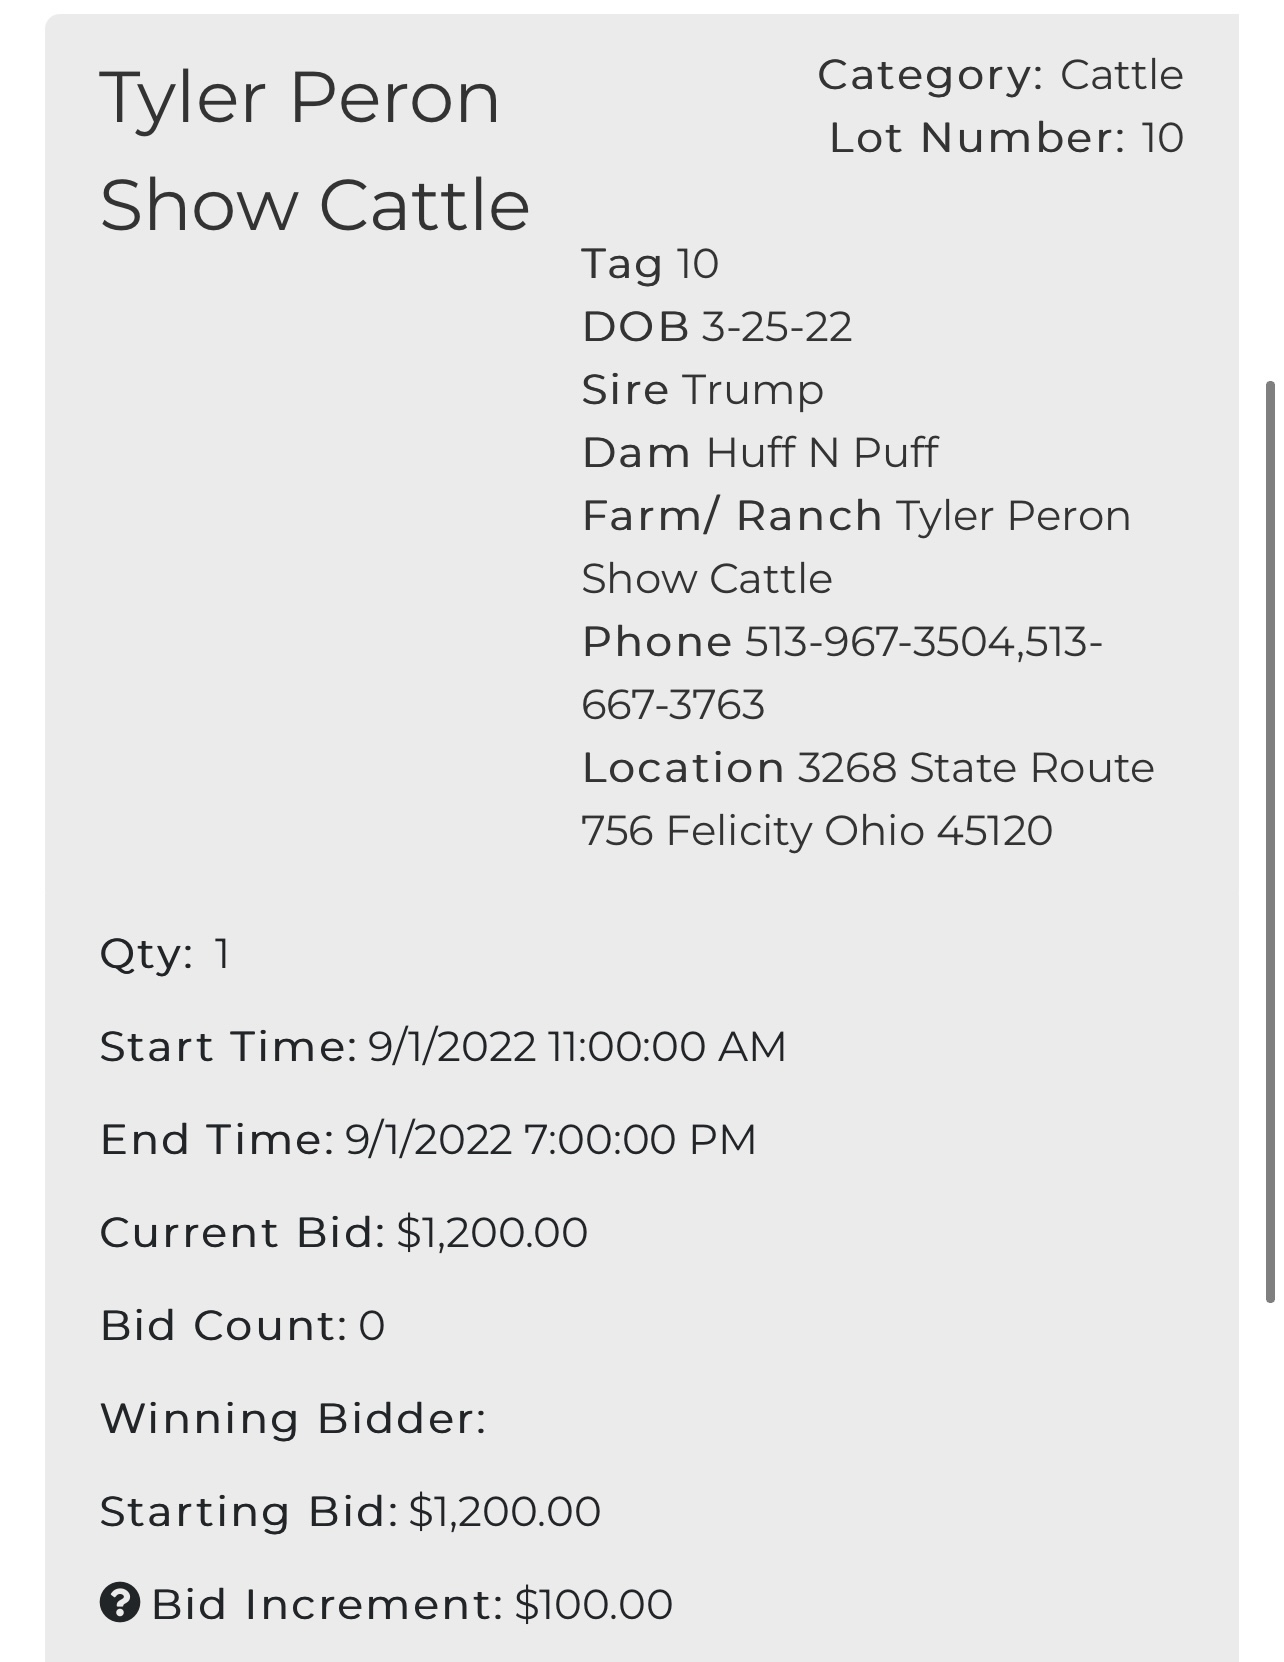Click the End Time 9/1/2022 7:00:00 PM

point(428,1139)
